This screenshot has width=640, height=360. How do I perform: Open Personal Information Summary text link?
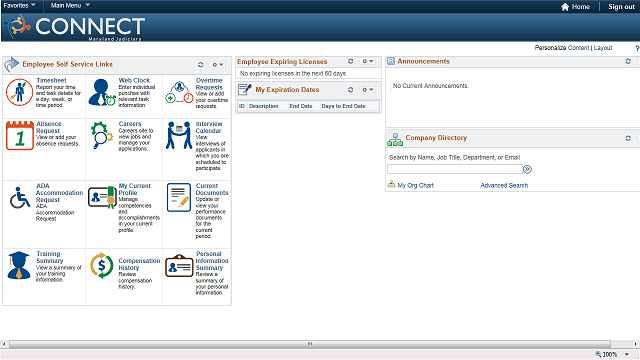pos(212,261)
